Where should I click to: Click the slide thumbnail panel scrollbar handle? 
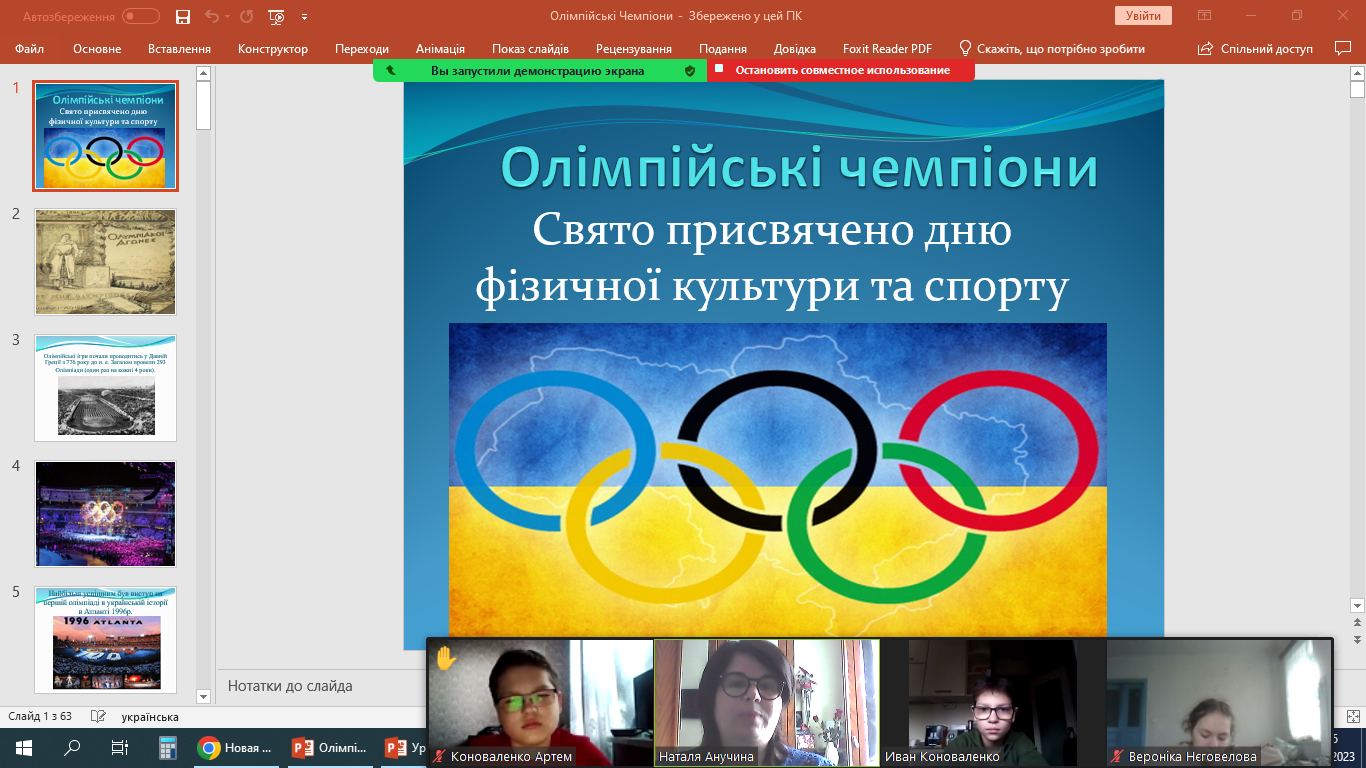204,105
